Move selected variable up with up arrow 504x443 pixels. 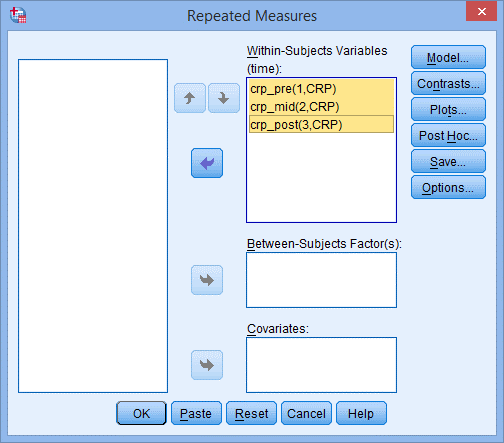click(x=190, y=98)
